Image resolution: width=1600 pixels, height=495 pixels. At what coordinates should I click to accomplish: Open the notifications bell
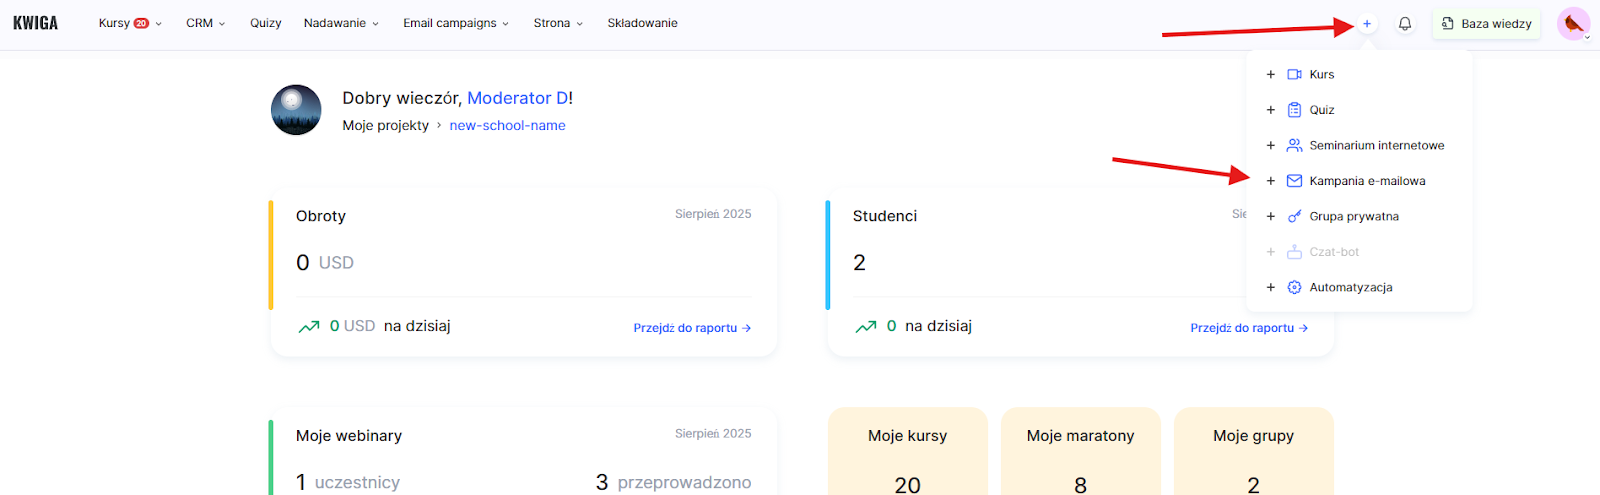[x=1405, y=24]
